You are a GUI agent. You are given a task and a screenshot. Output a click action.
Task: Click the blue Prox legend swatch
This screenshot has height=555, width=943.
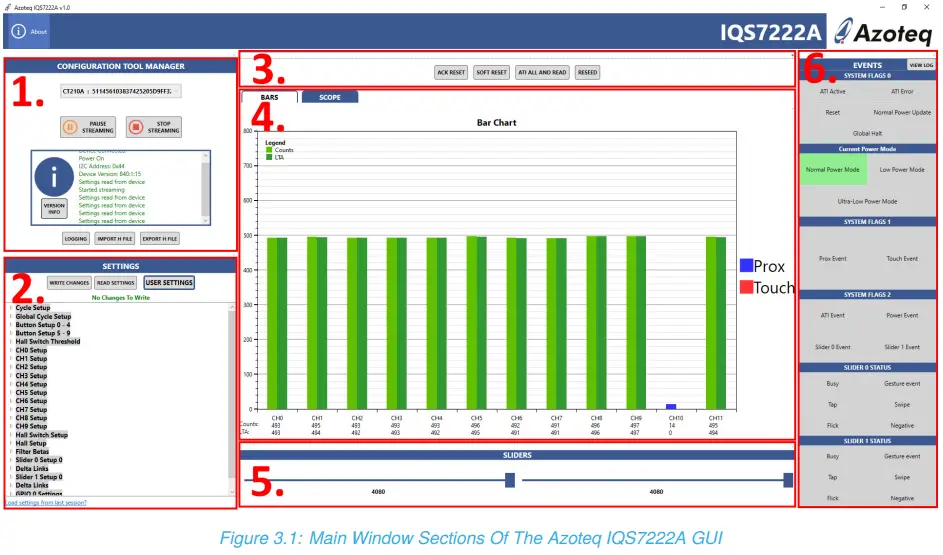(x=746, y=265)
